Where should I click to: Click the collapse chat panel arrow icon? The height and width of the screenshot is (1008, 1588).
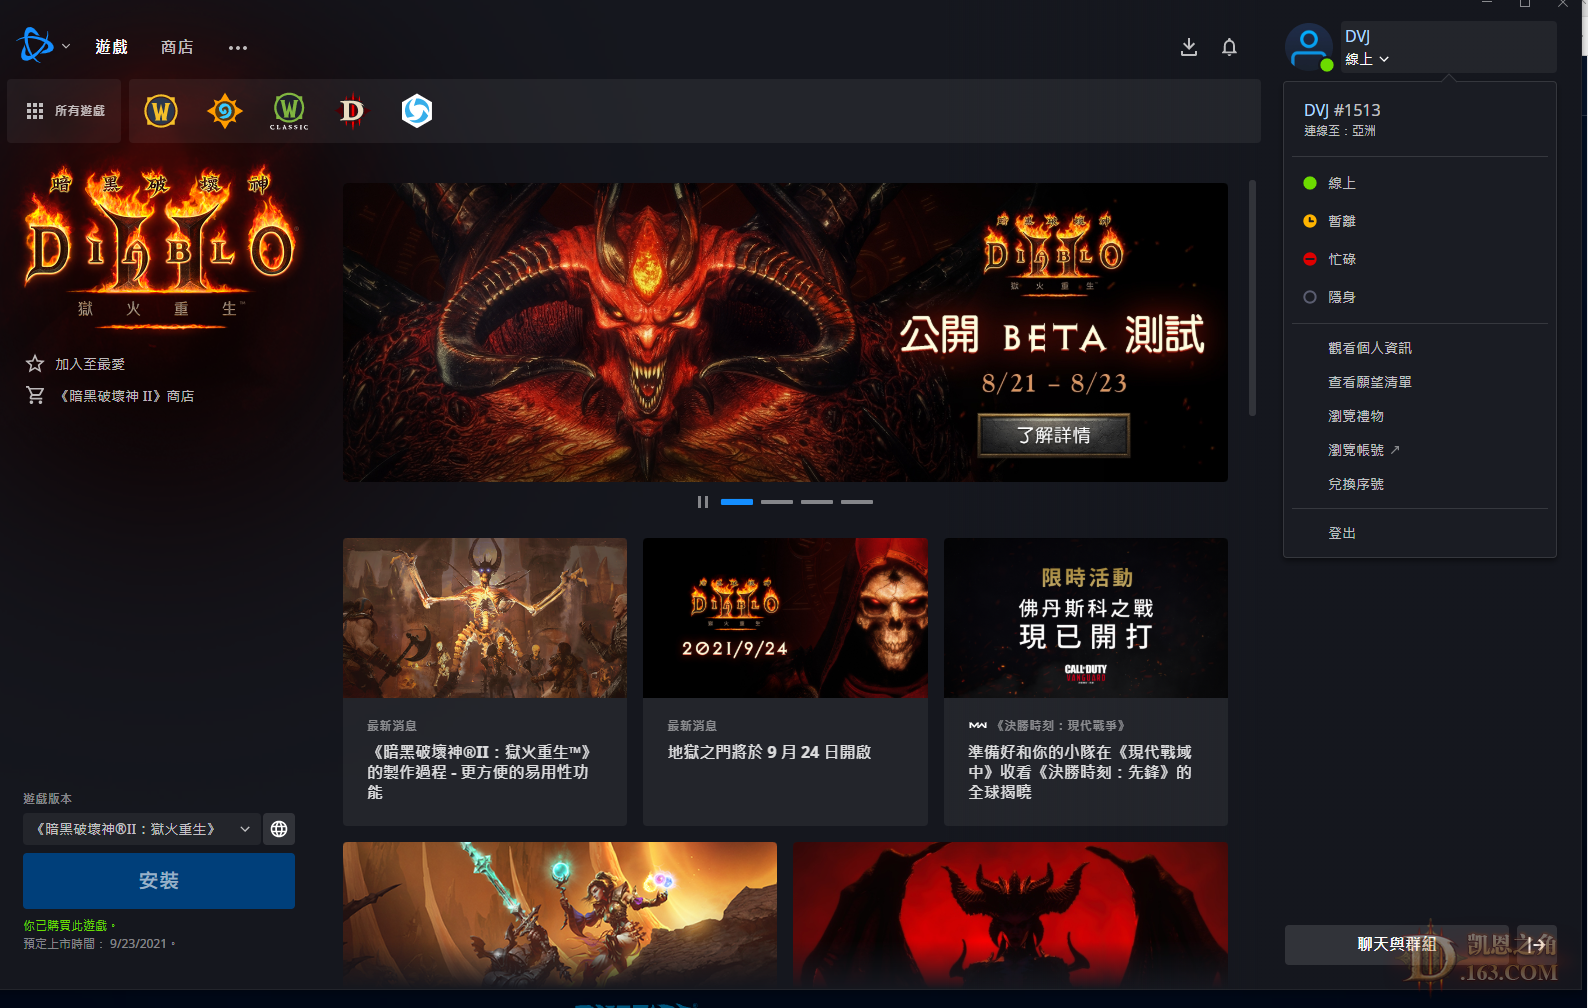coord(1537,944)
